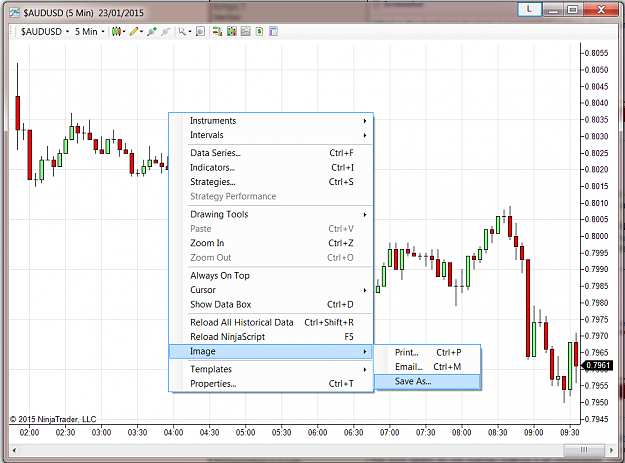Open data series candlestick bars icon

pos(232,31)
